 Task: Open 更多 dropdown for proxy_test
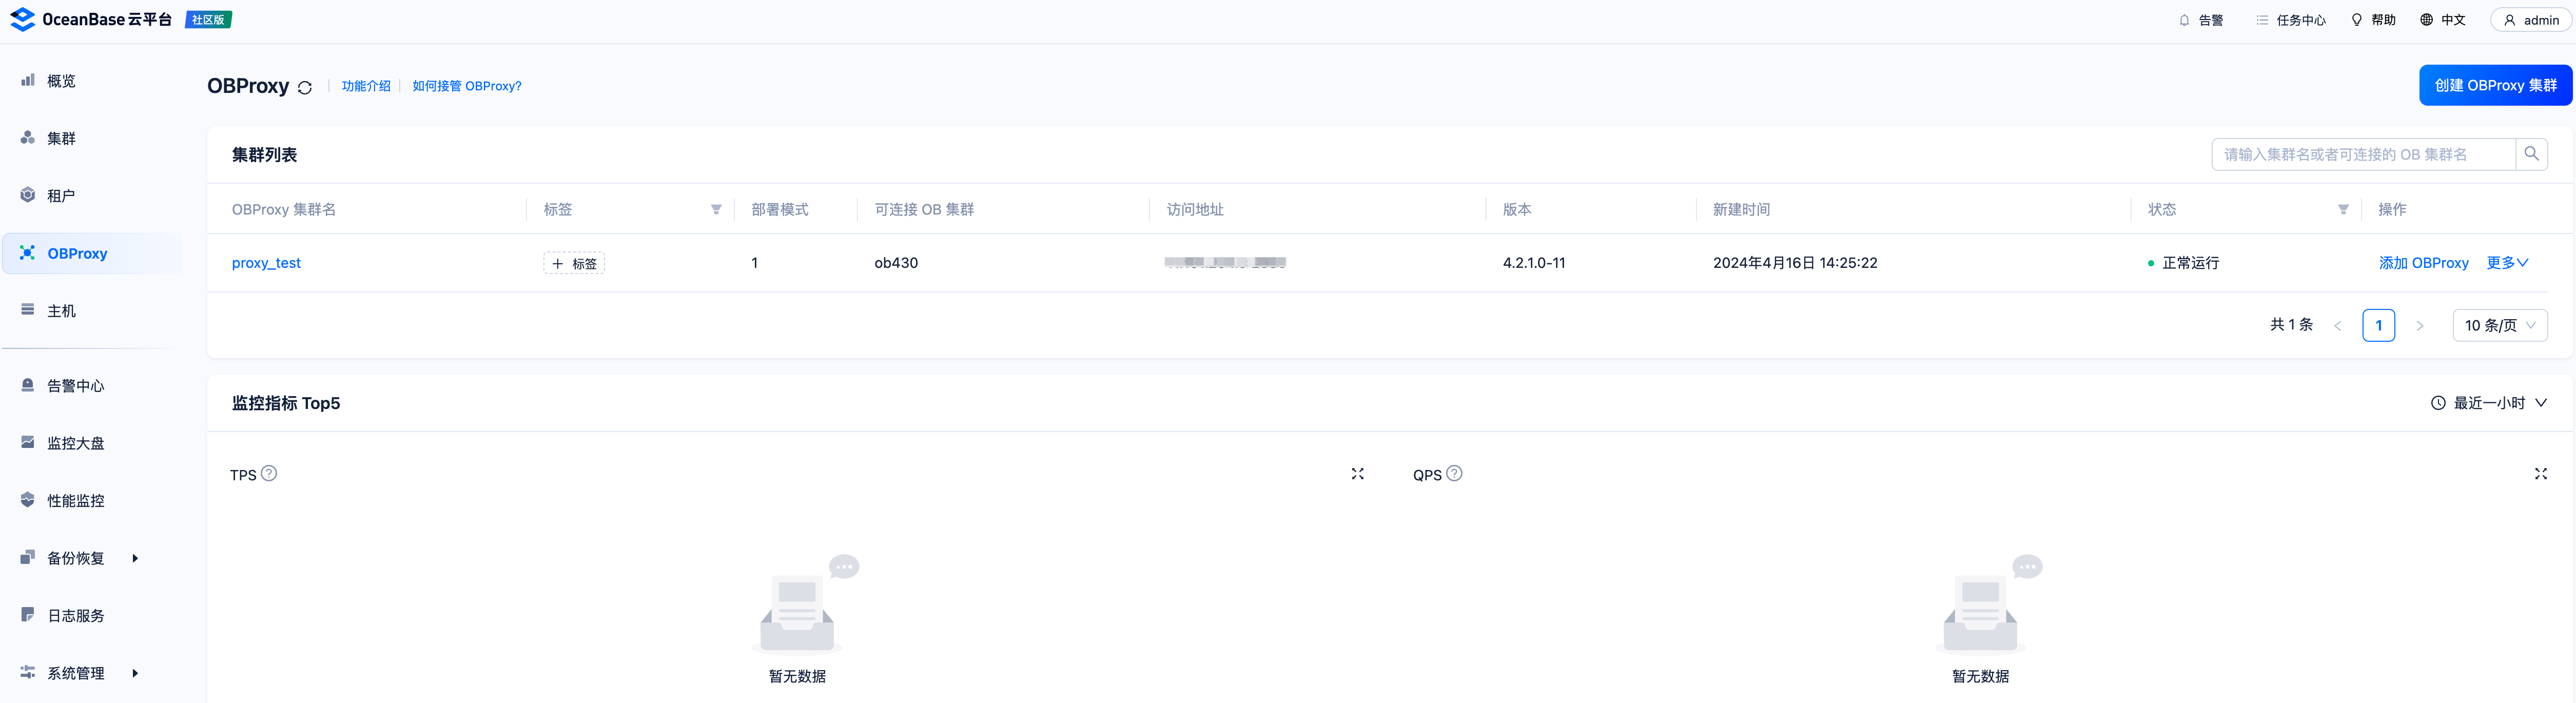tap(2506, 263)
